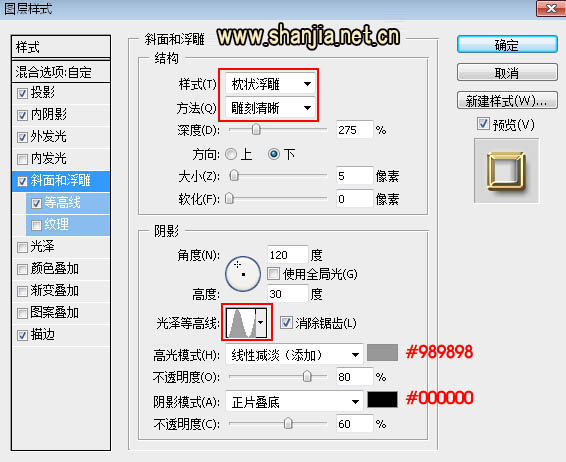
Task: Open the 样式 dropdown showing 枕状浮雕
Action: (270, 84)
